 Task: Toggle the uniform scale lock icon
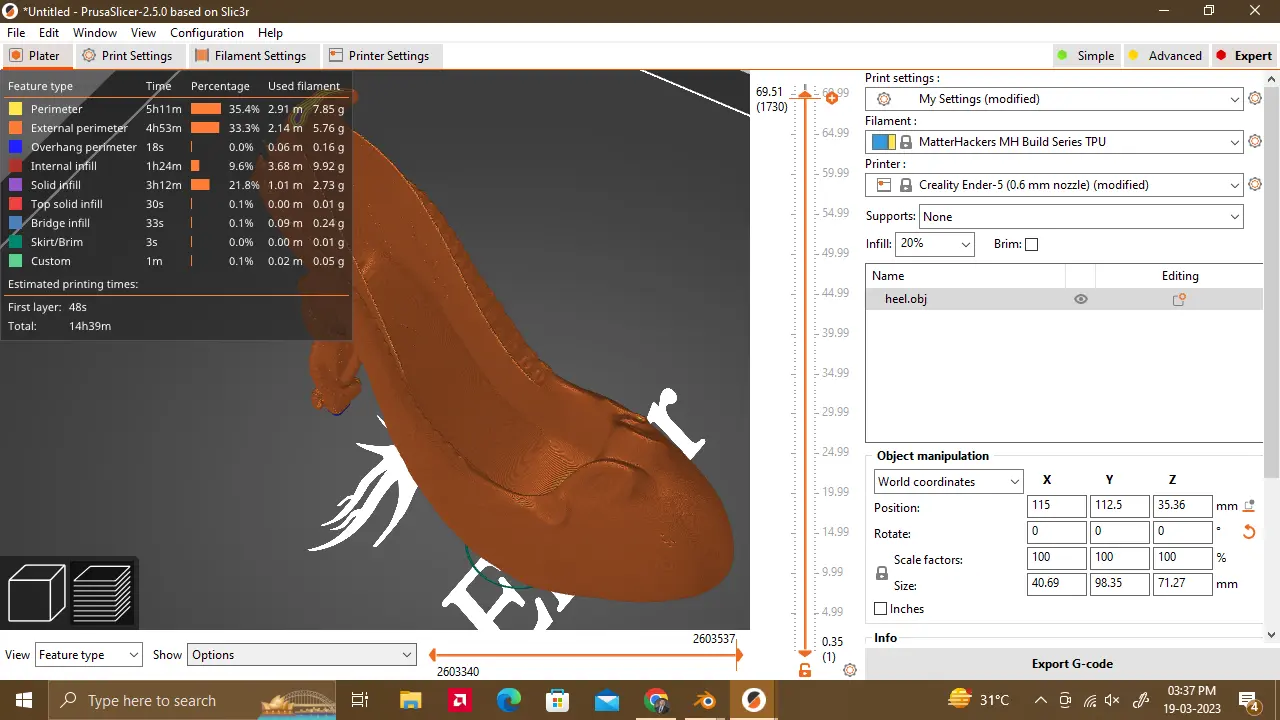[x=881, y=573]
